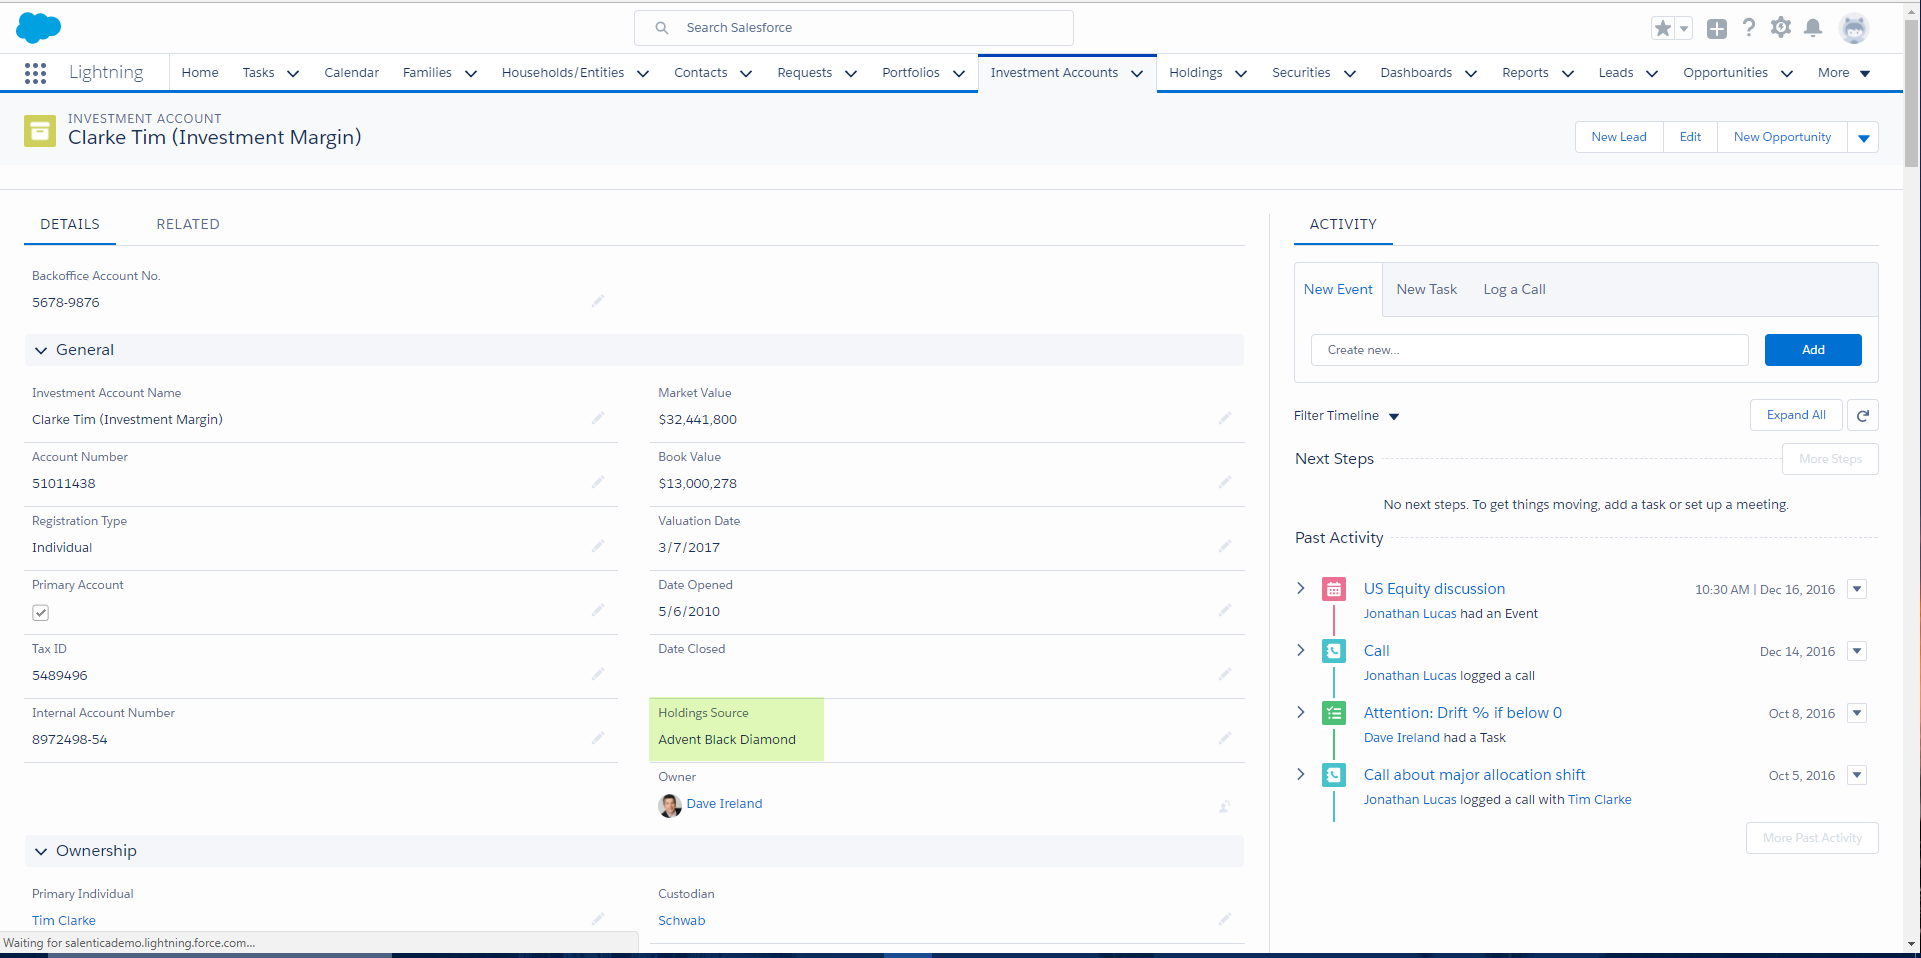Expand the Call about major allocation shift entry
The width and height of the screenshot is (1921, 958).
pyautogui.click(x=1301, y=774)
